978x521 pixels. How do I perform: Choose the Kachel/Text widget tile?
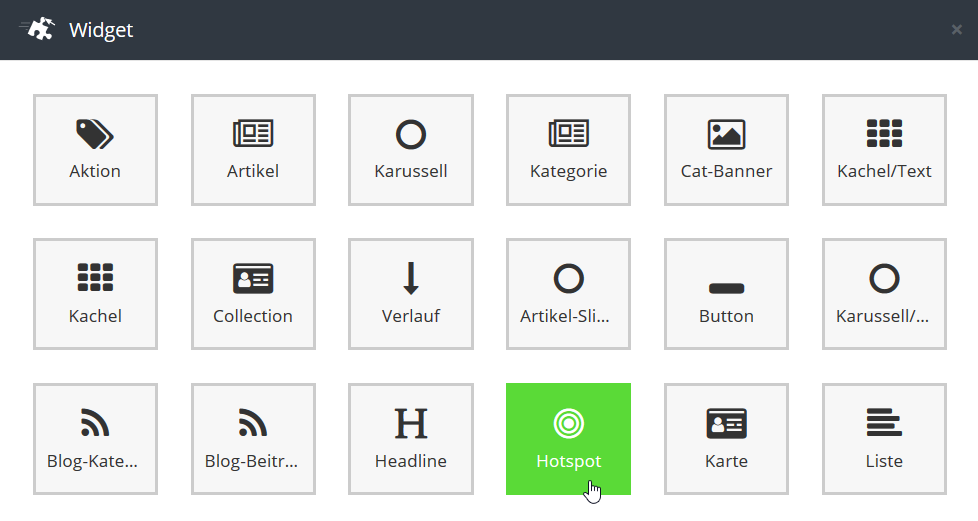tap(884, 150)
